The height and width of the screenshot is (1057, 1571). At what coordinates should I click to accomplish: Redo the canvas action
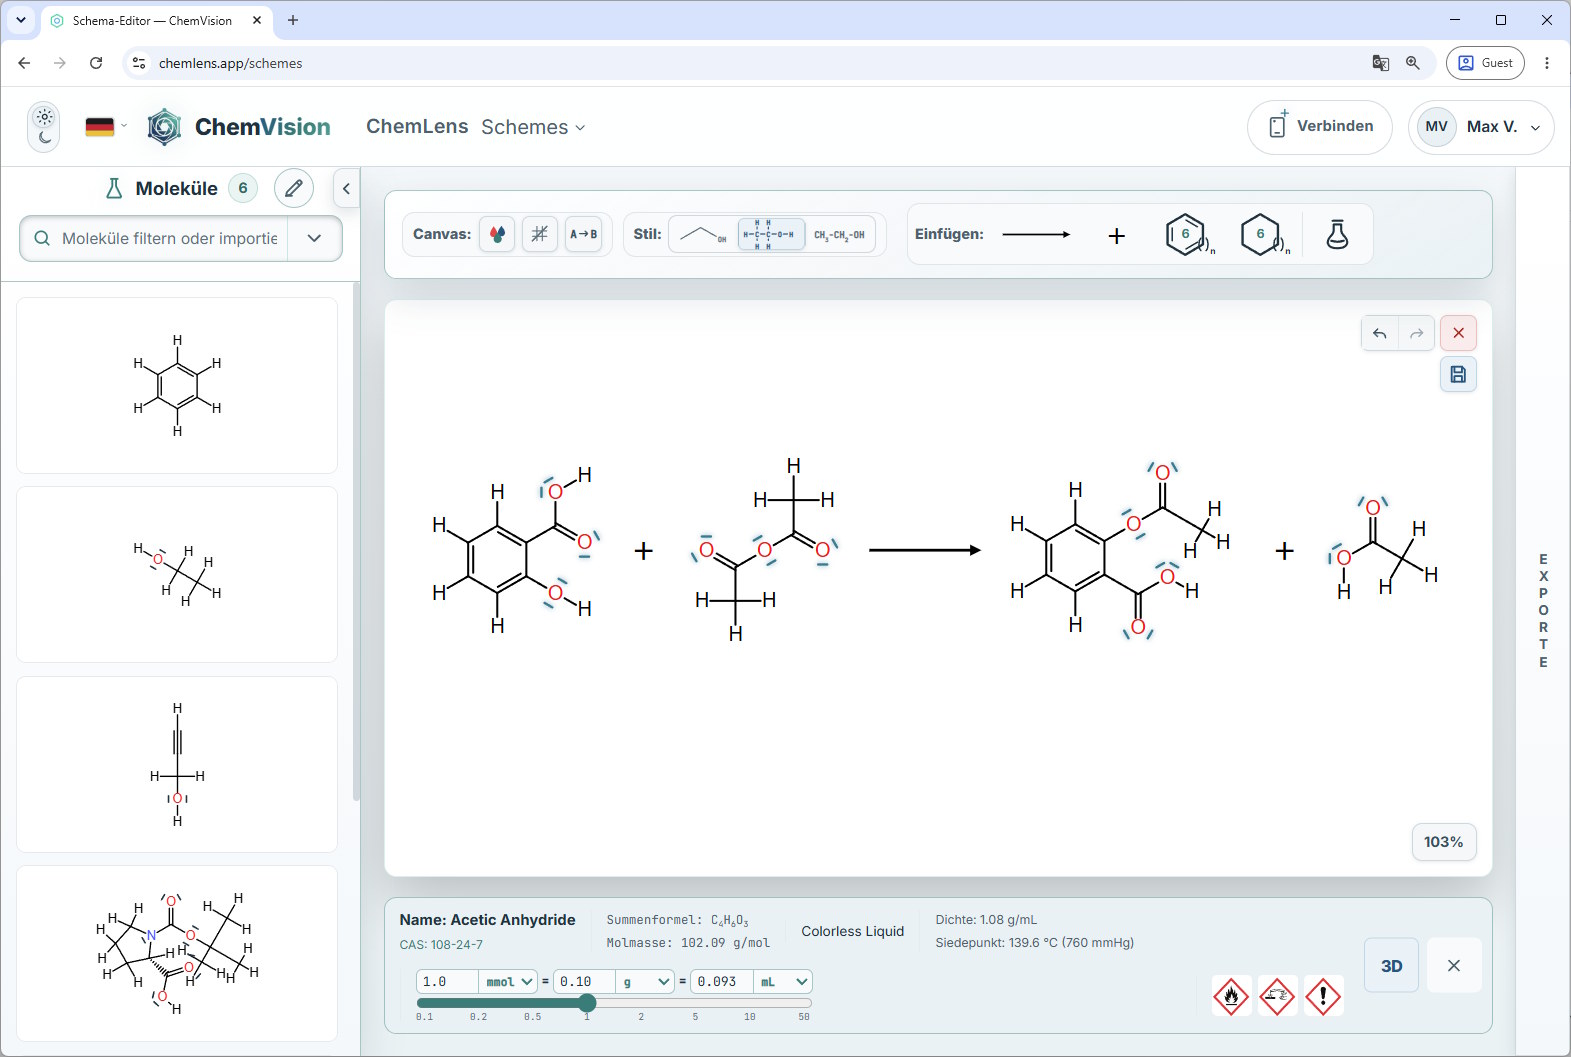pos(1417,333)
